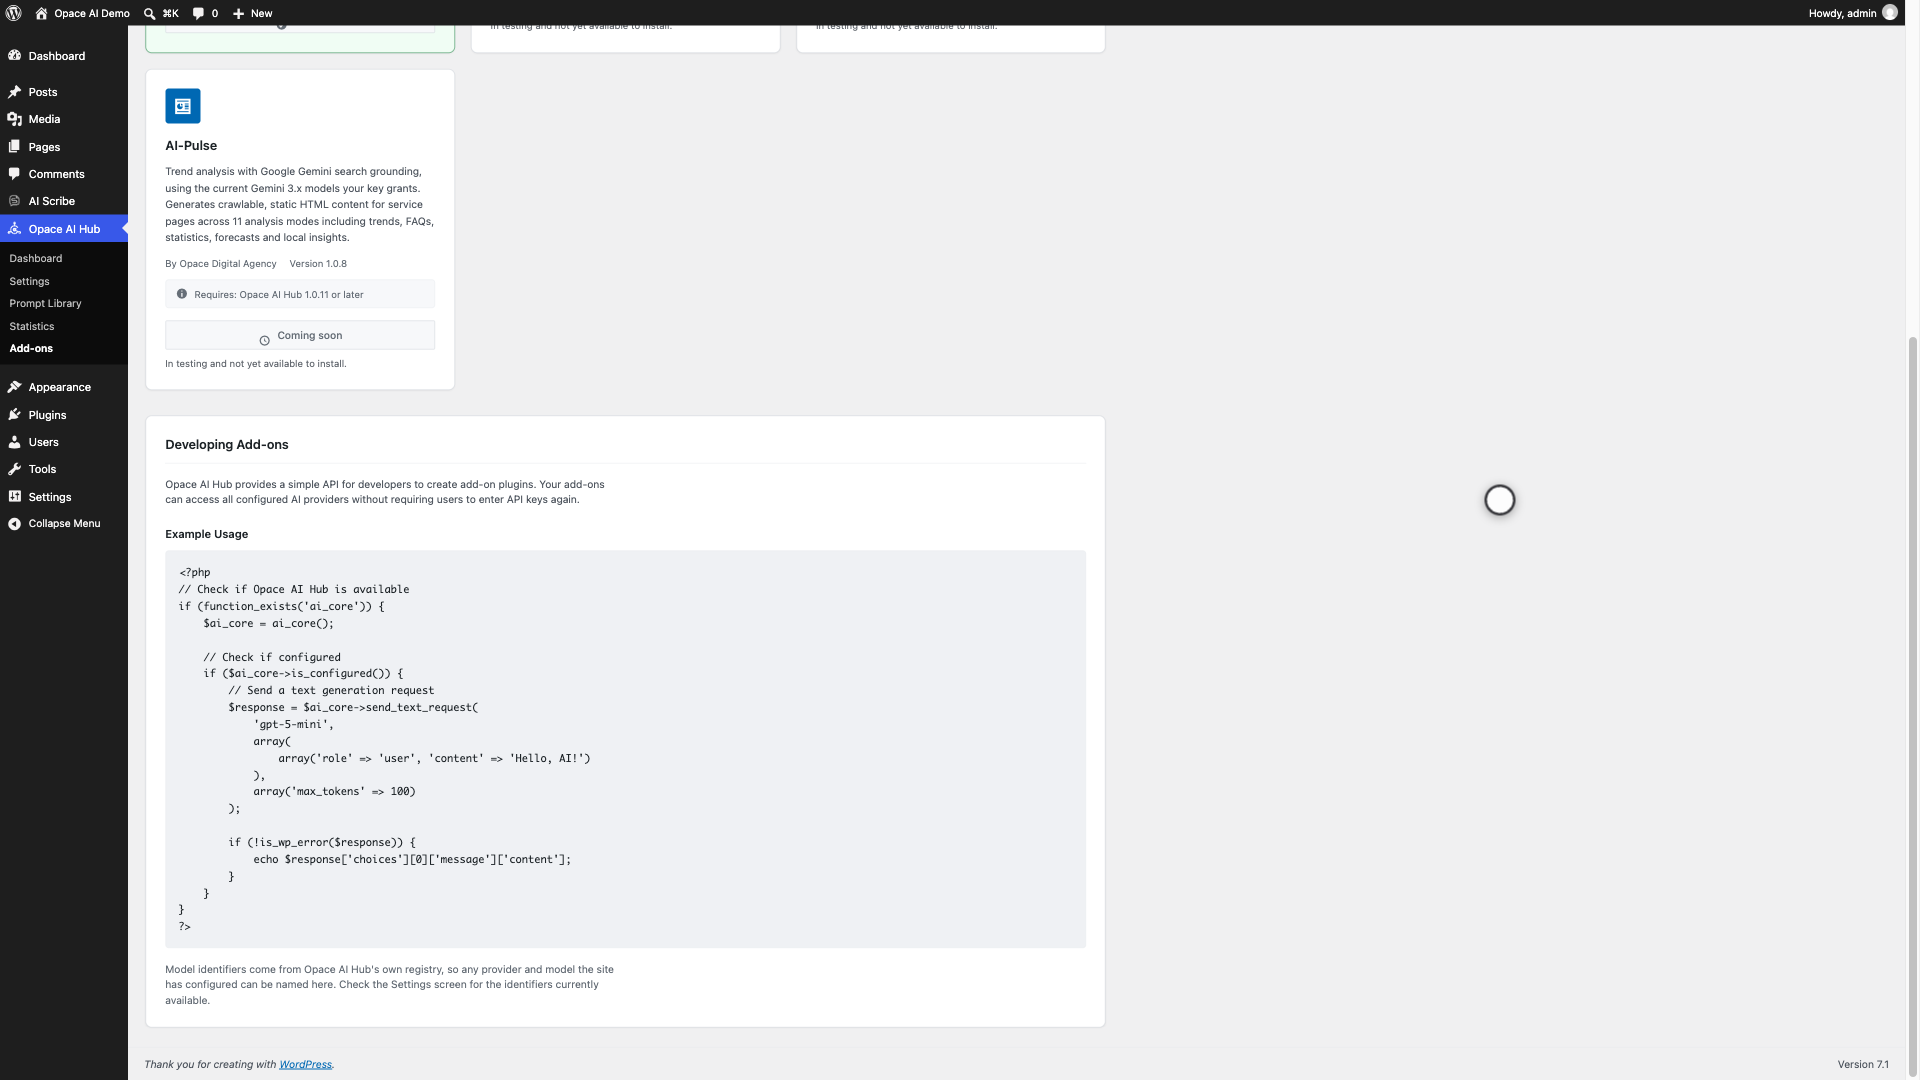Open the Howdy, admin account menu

click(1852, 13)
